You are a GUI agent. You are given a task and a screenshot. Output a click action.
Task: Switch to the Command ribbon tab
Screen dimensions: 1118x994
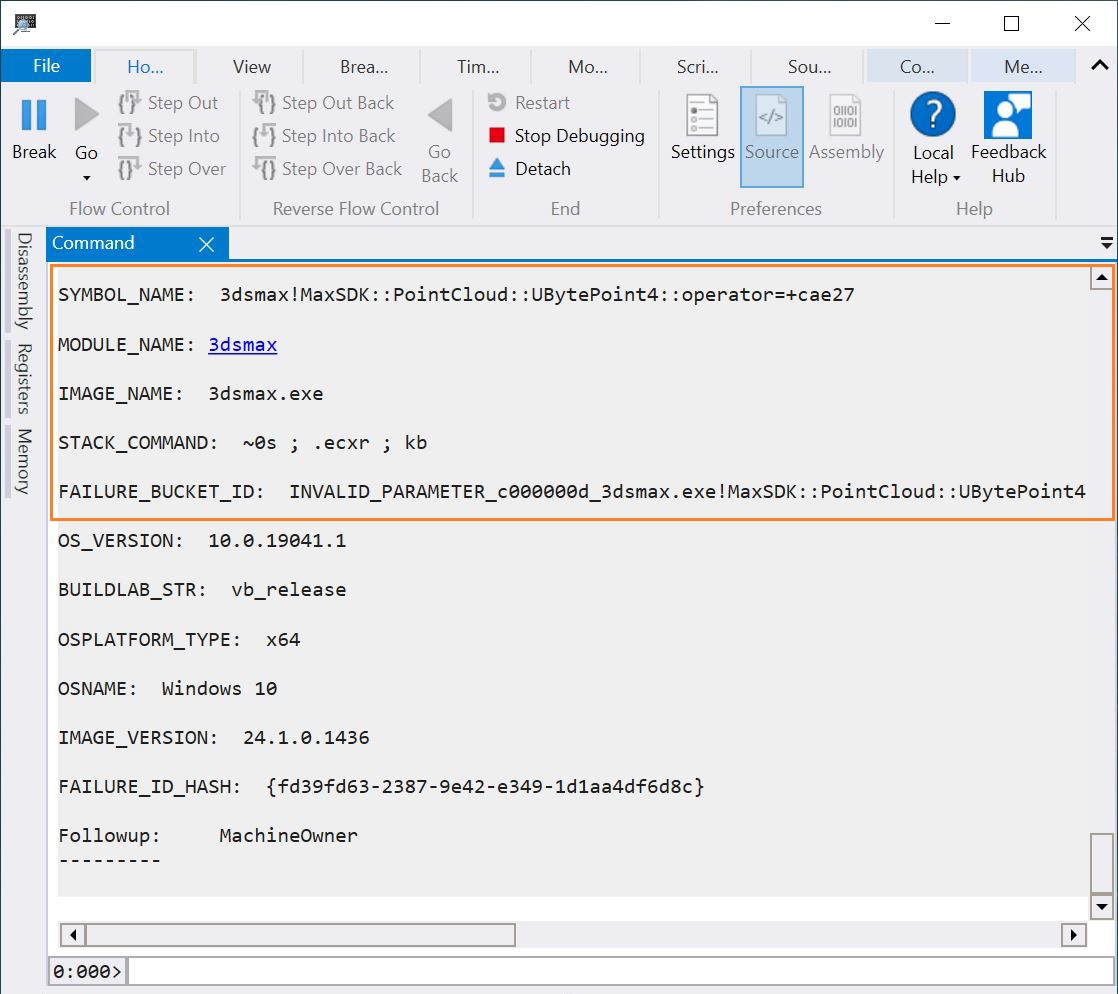click(x=917, y=67)
